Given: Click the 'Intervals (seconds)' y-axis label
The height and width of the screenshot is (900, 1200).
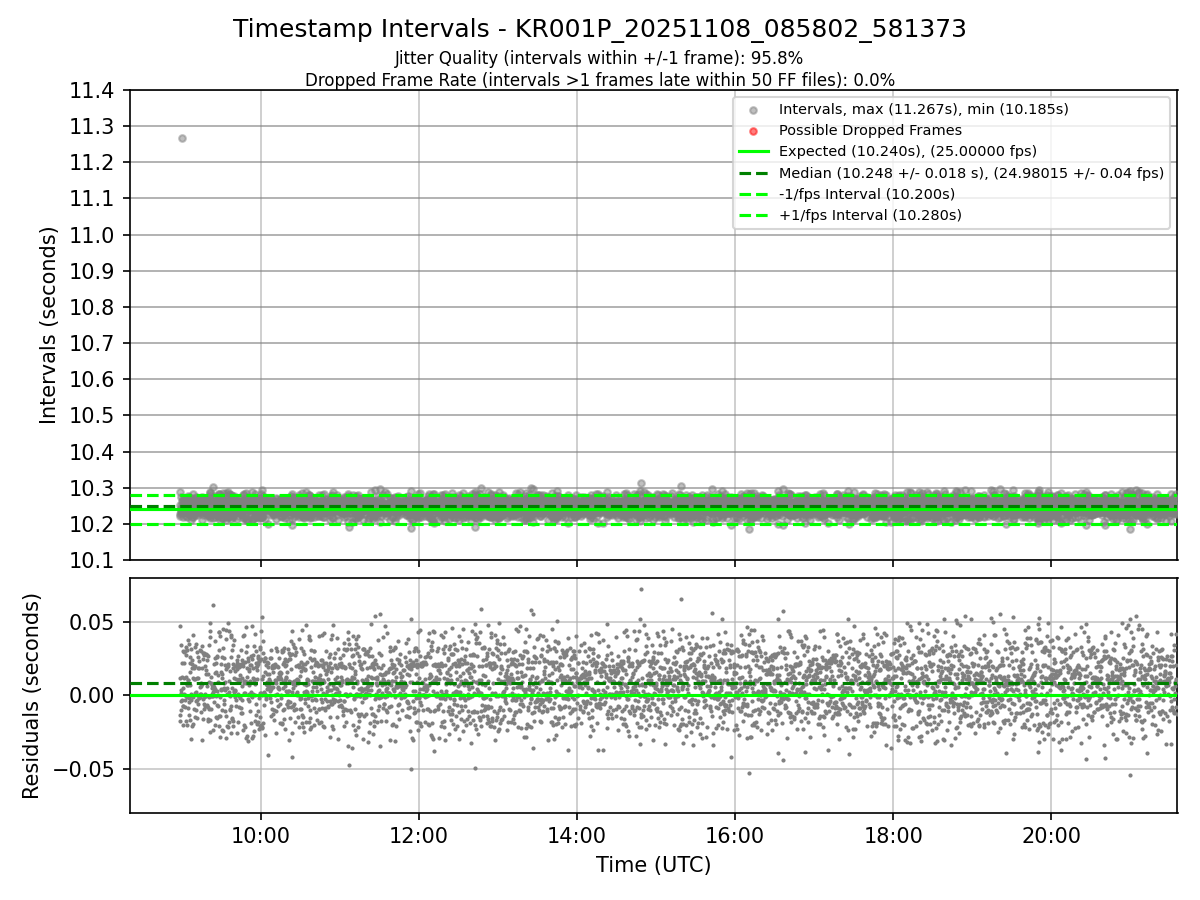Looking at the screenshot, I should point(49,325).
